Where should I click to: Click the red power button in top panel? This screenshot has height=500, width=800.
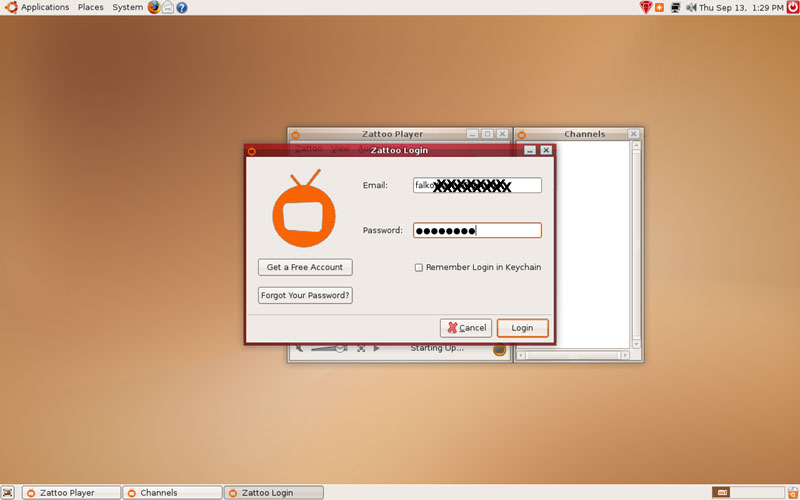point(792,7)
